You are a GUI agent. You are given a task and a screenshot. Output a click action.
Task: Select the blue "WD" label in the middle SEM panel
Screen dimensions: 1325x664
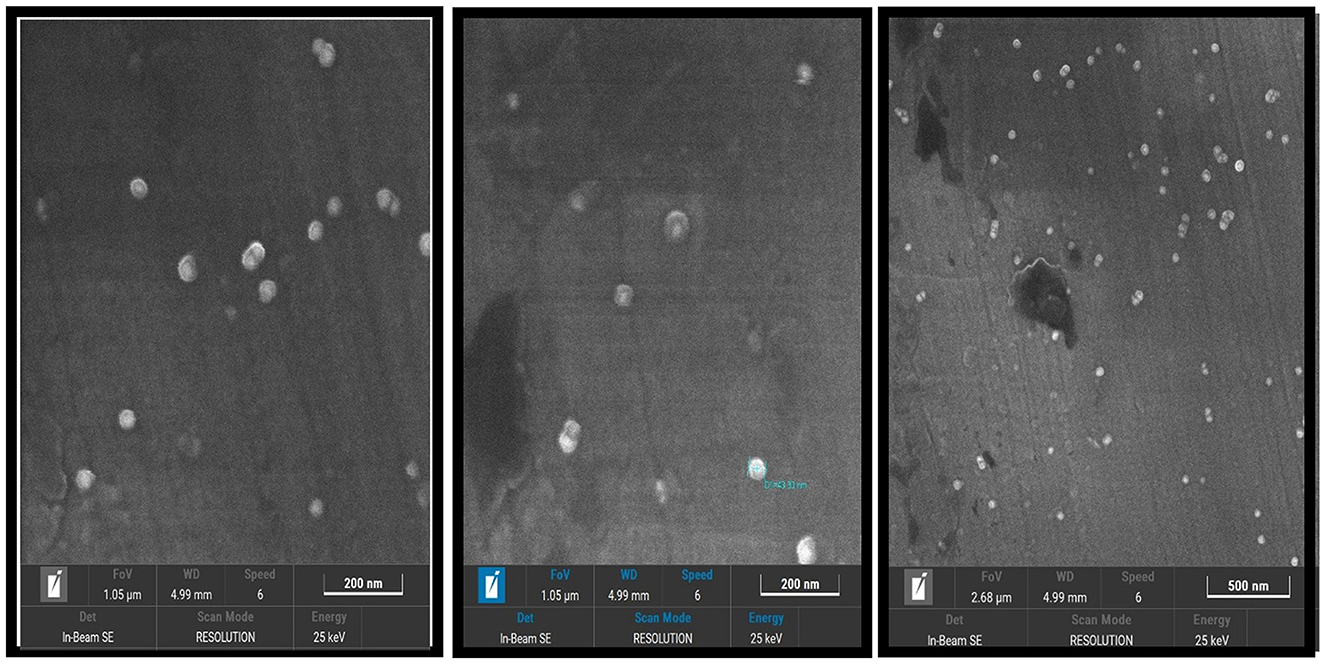tap(628, 575)
